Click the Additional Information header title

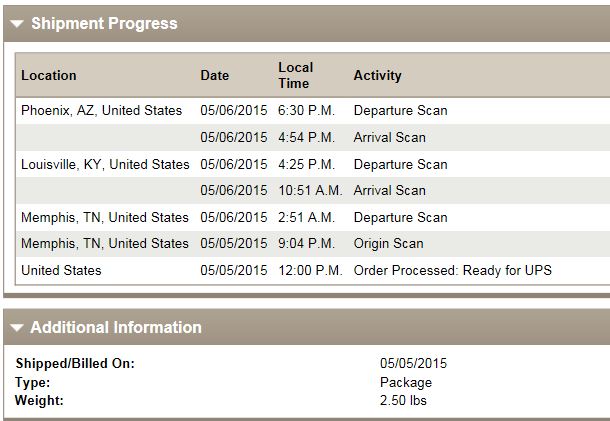coord(116,328)
